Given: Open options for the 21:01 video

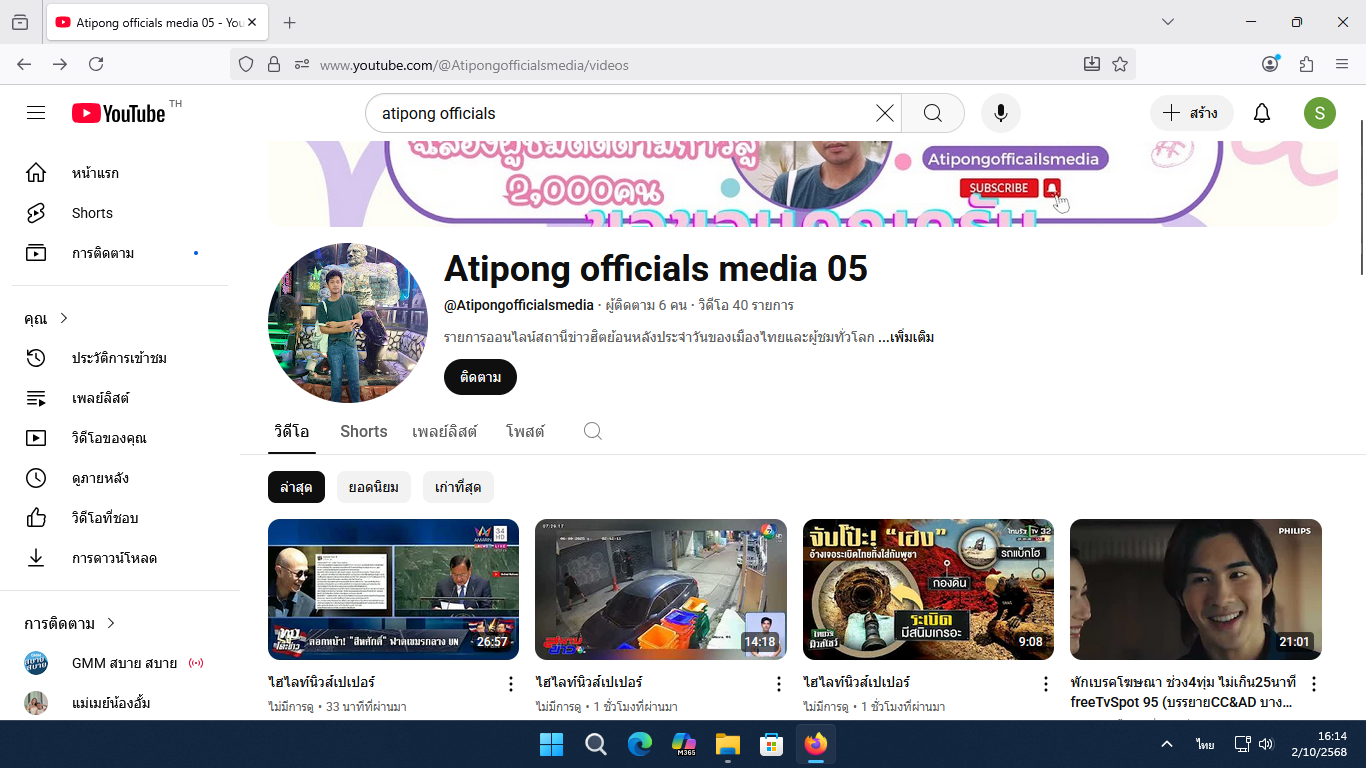Looking at the screenshot, I should pos(1314,684).
